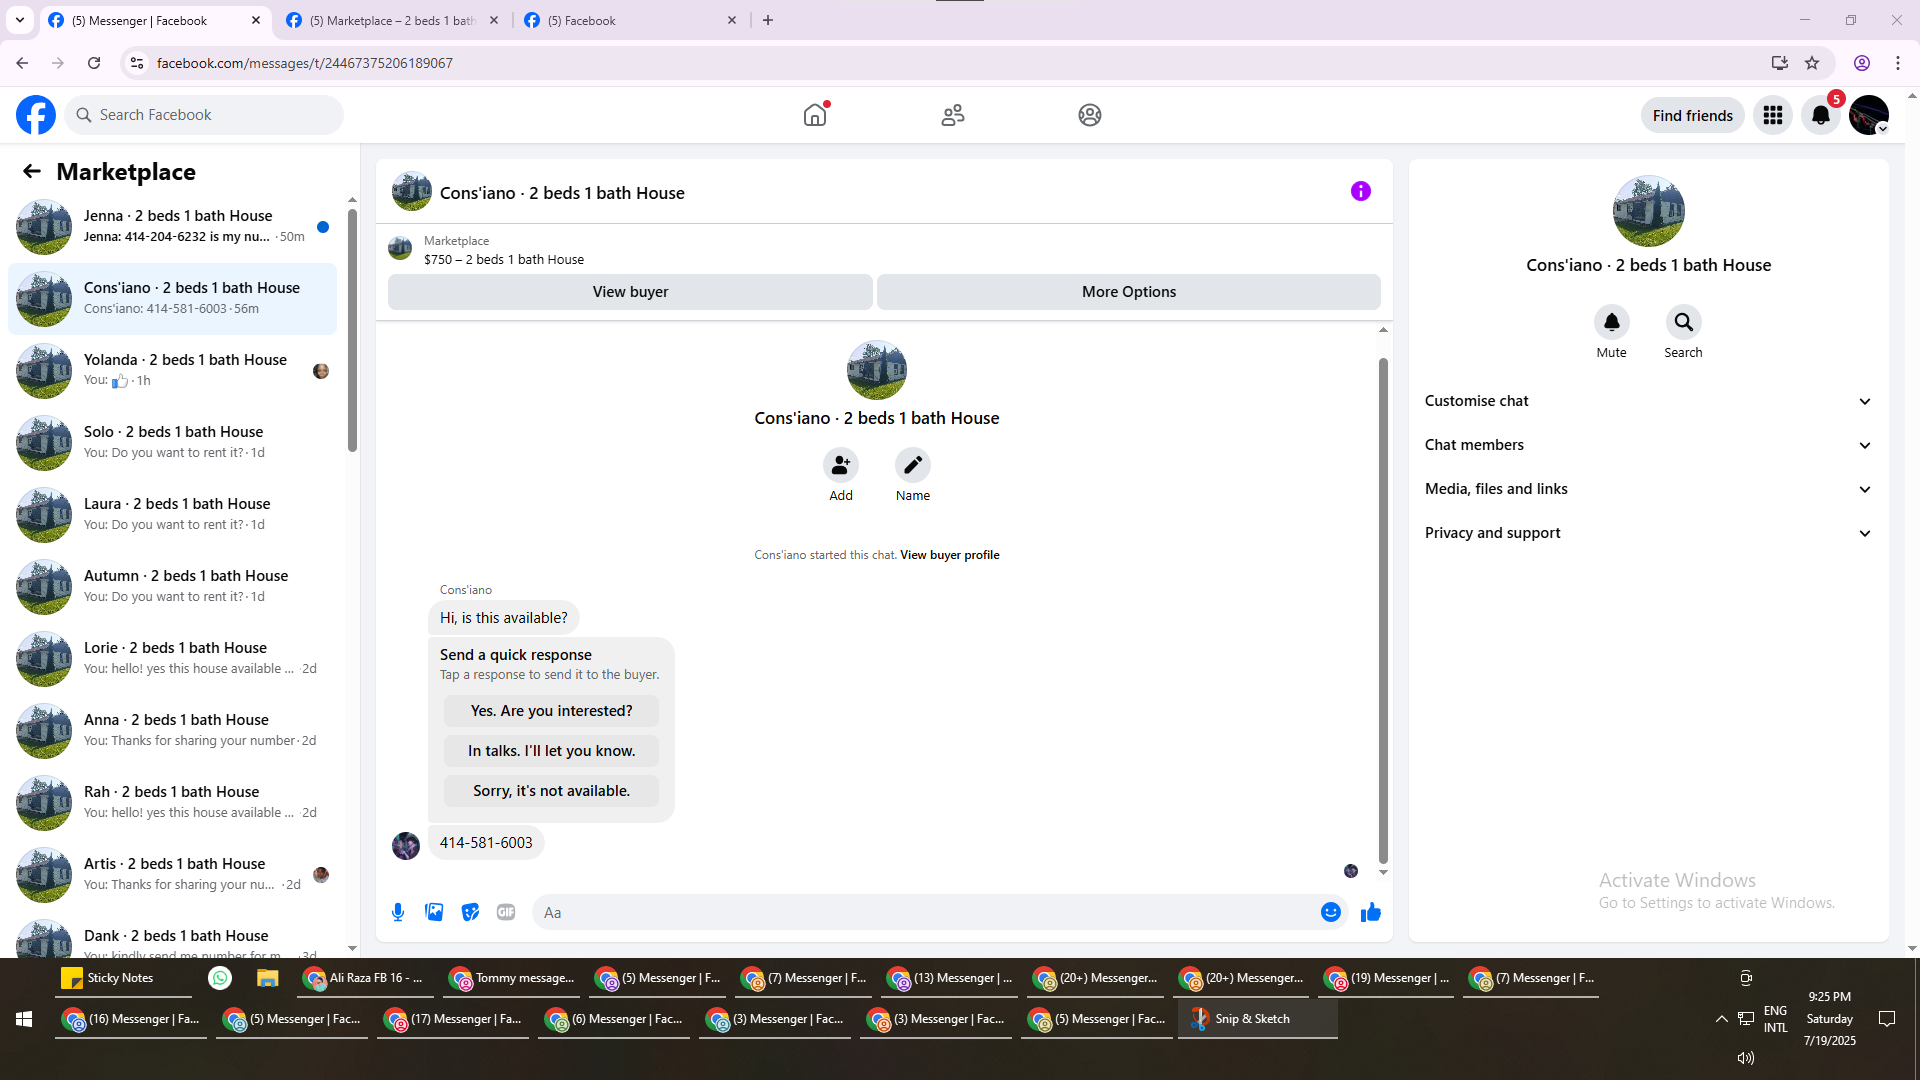This screenshot has width=1920, height=1080.
Task: Open the emoji picker in message box
Action: pos(1330,912)
